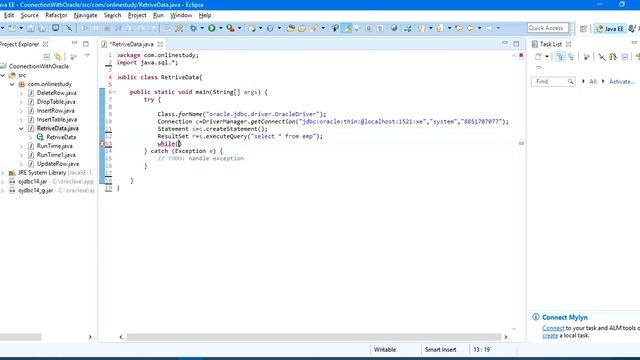Screen dimensions: 640x360
Task: Click the Open Task clipboard icon
Action: click(302, 28)
